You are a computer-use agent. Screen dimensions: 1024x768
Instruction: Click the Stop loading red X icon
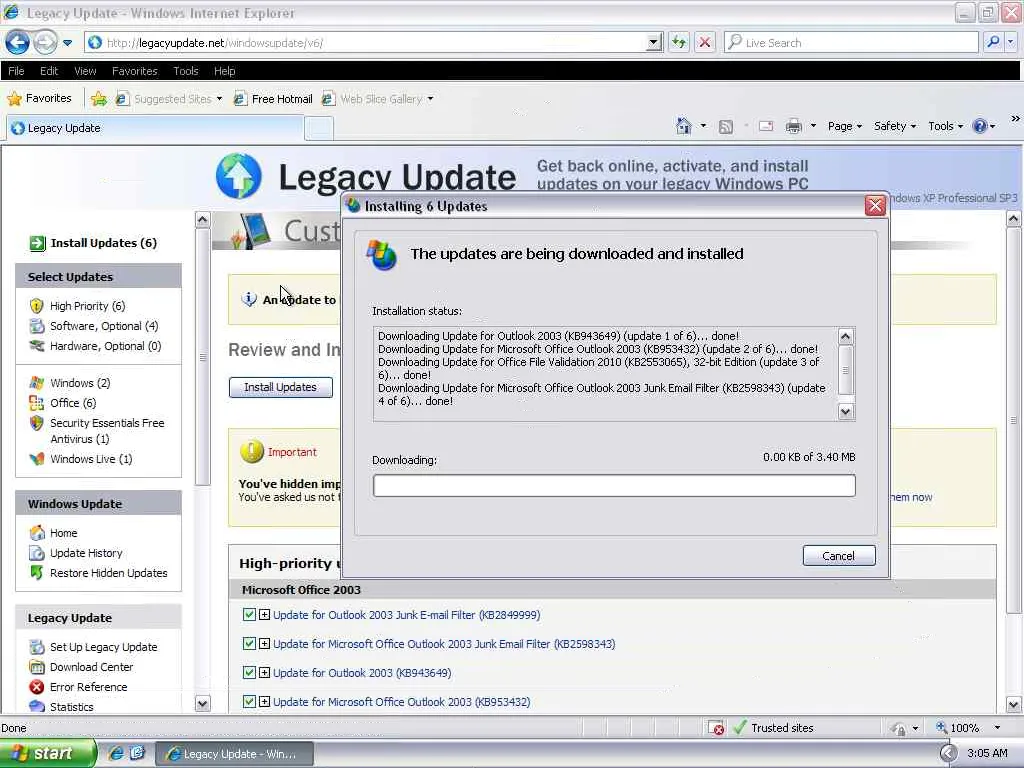coord(705,42)
